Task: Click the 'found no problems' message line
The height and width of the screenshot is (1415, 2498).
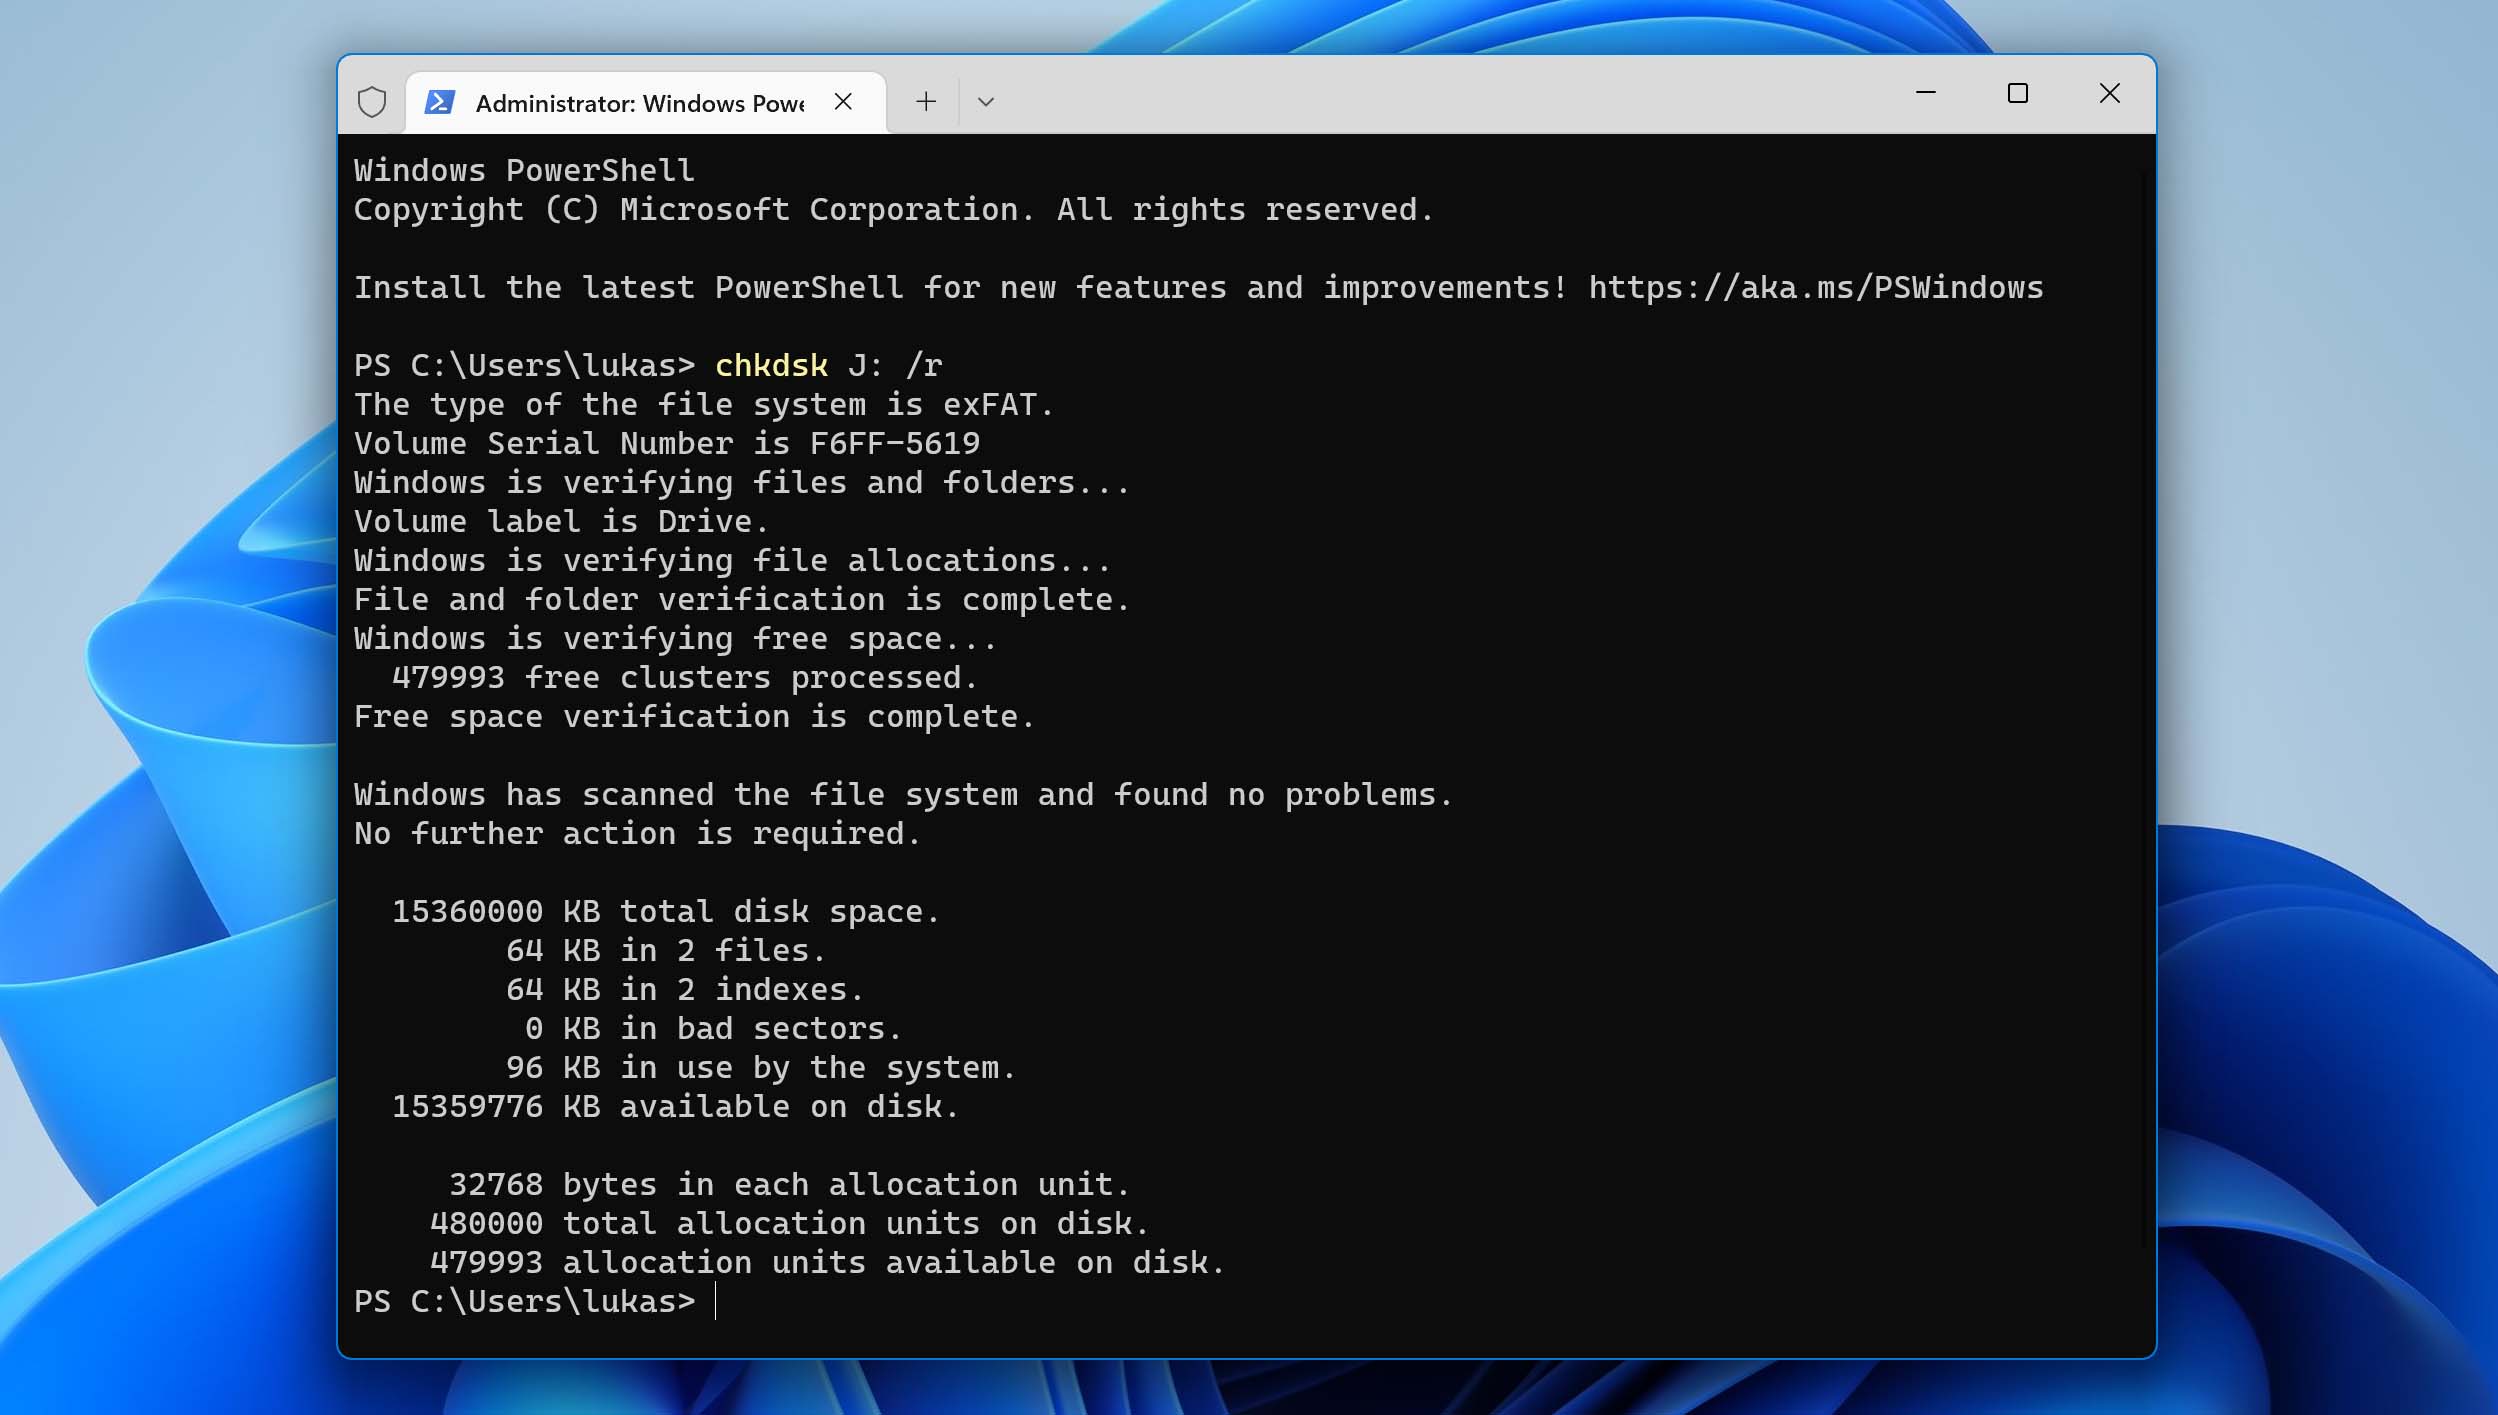Action: [902, 795]
